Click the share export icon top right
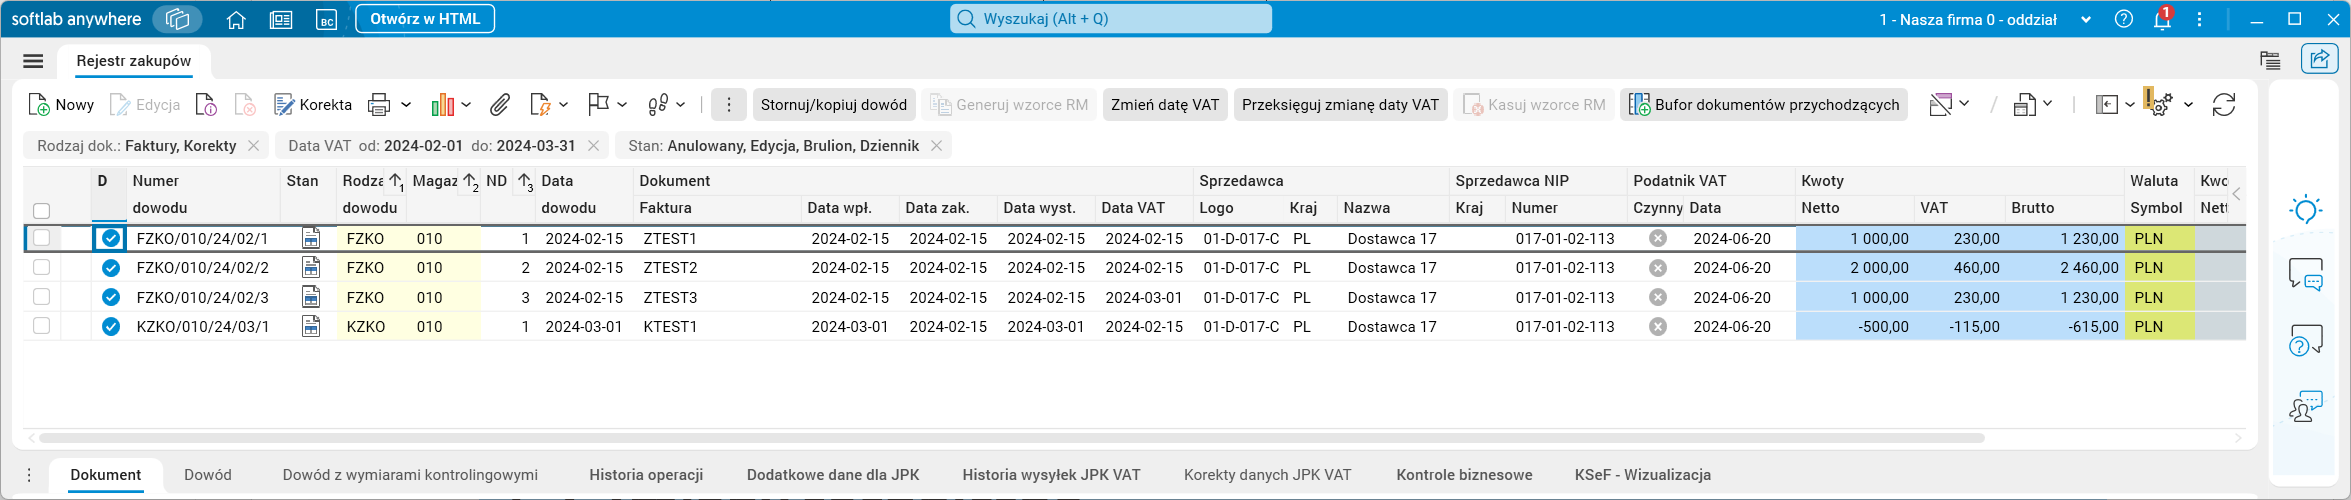The image size is (2351, 500). coord(2319,60)
